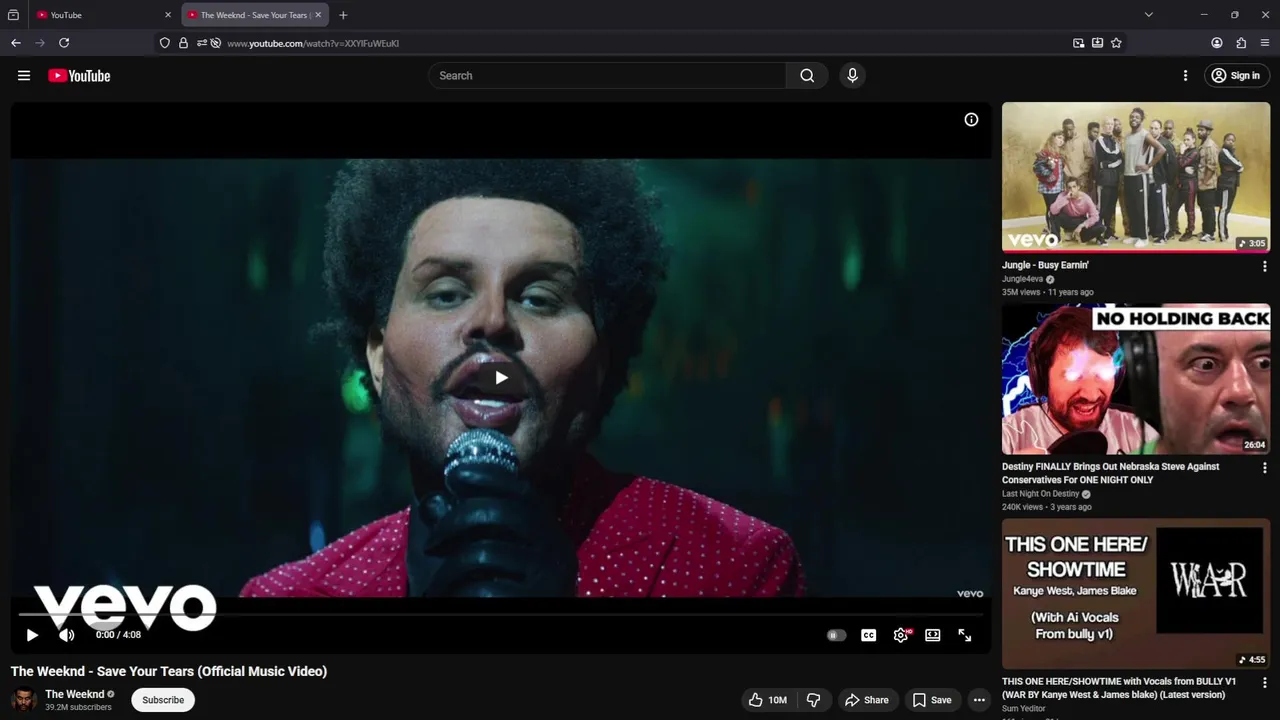Open browser account profile icon

pyautogui.click(x=1217, y=43)
